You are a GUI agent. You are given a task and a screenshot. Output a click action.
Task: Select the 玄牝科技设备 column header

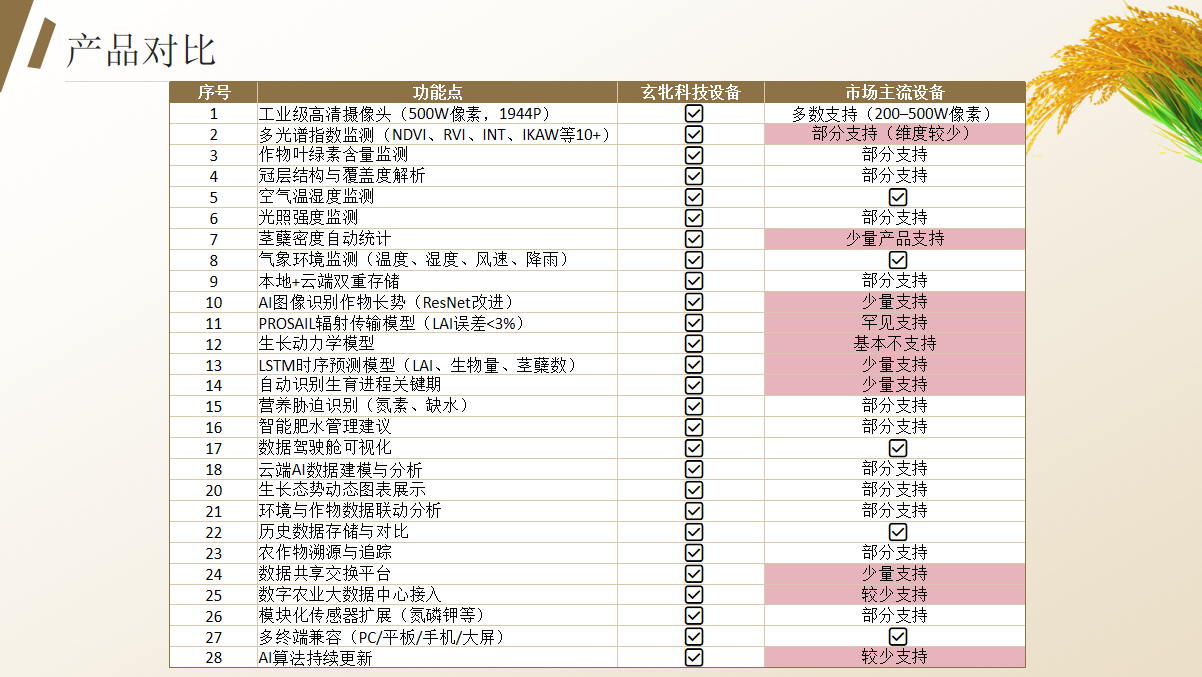click(691, 92)
